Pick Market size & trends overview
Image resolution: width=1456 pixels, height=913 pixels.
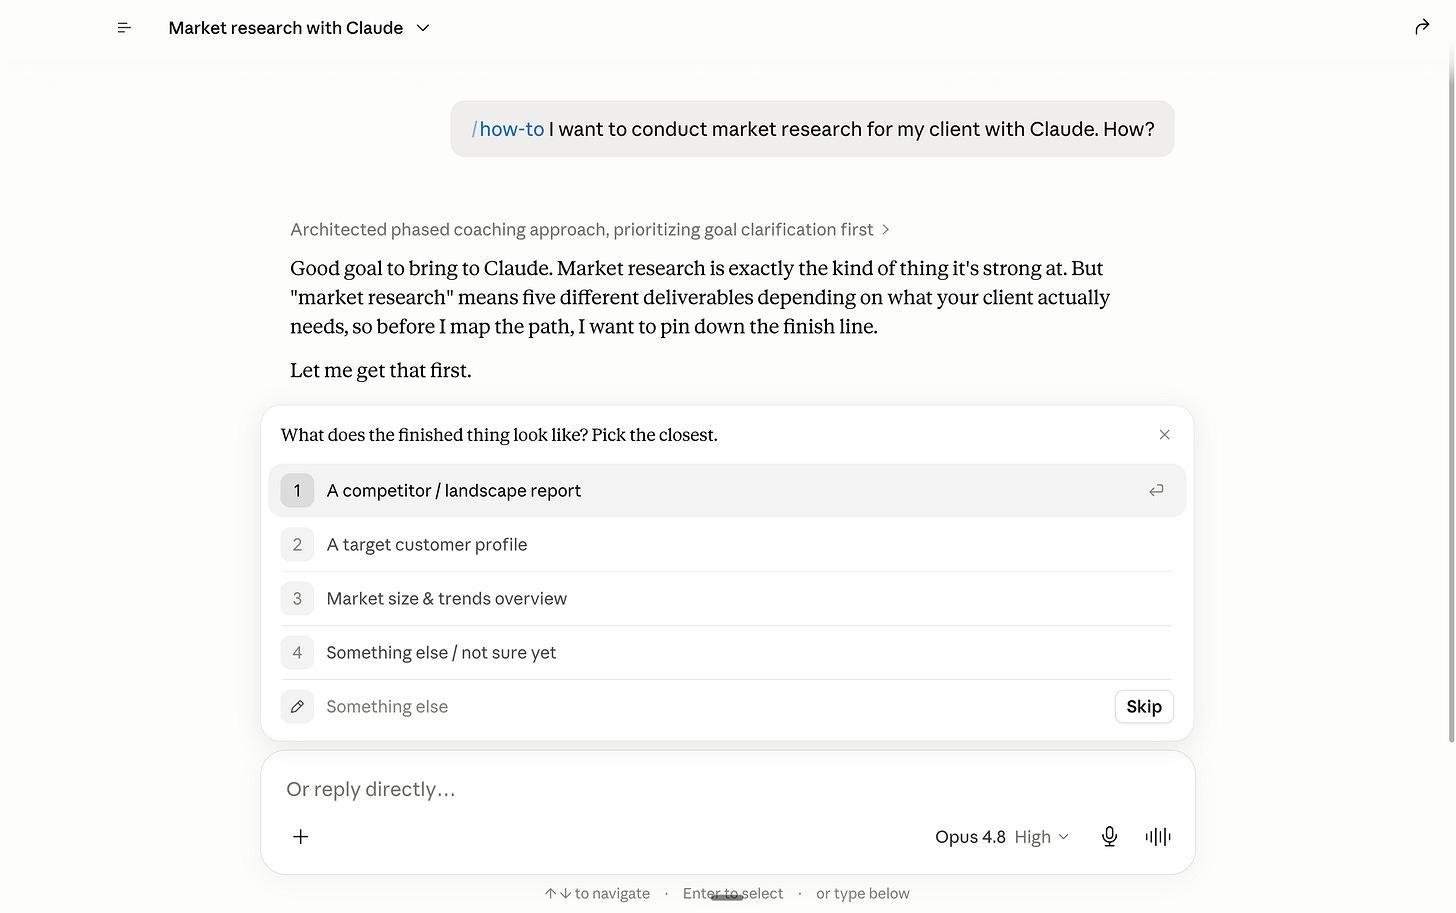tap(727, 599)
